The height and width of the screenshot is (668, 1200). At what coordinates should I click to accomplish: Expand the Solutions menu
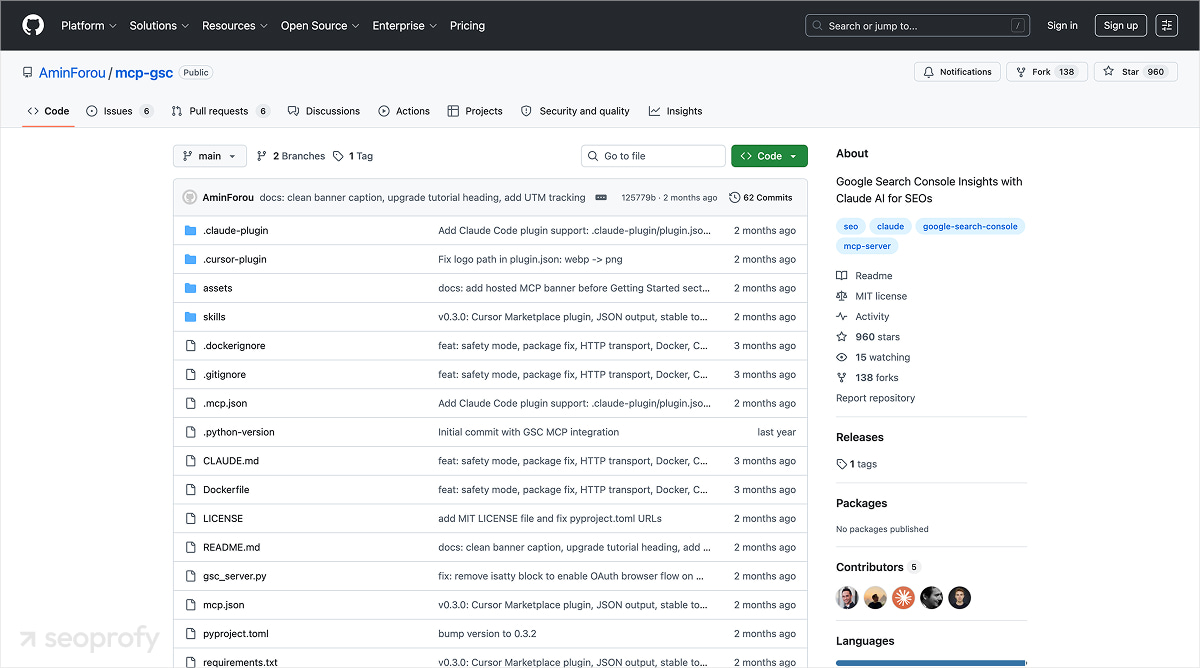(159, 26)
